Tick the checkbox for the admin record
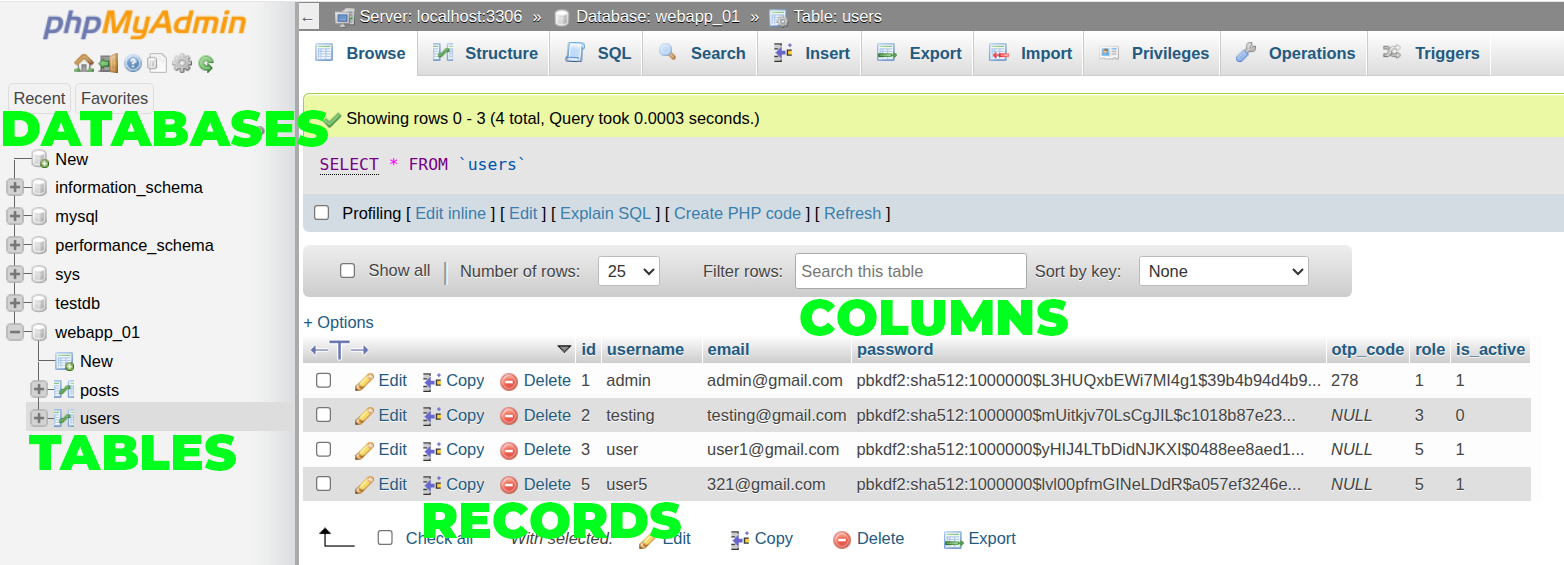Image resolution: width=1564 pixels, height=565 pixels. click(x=323, y=380)
